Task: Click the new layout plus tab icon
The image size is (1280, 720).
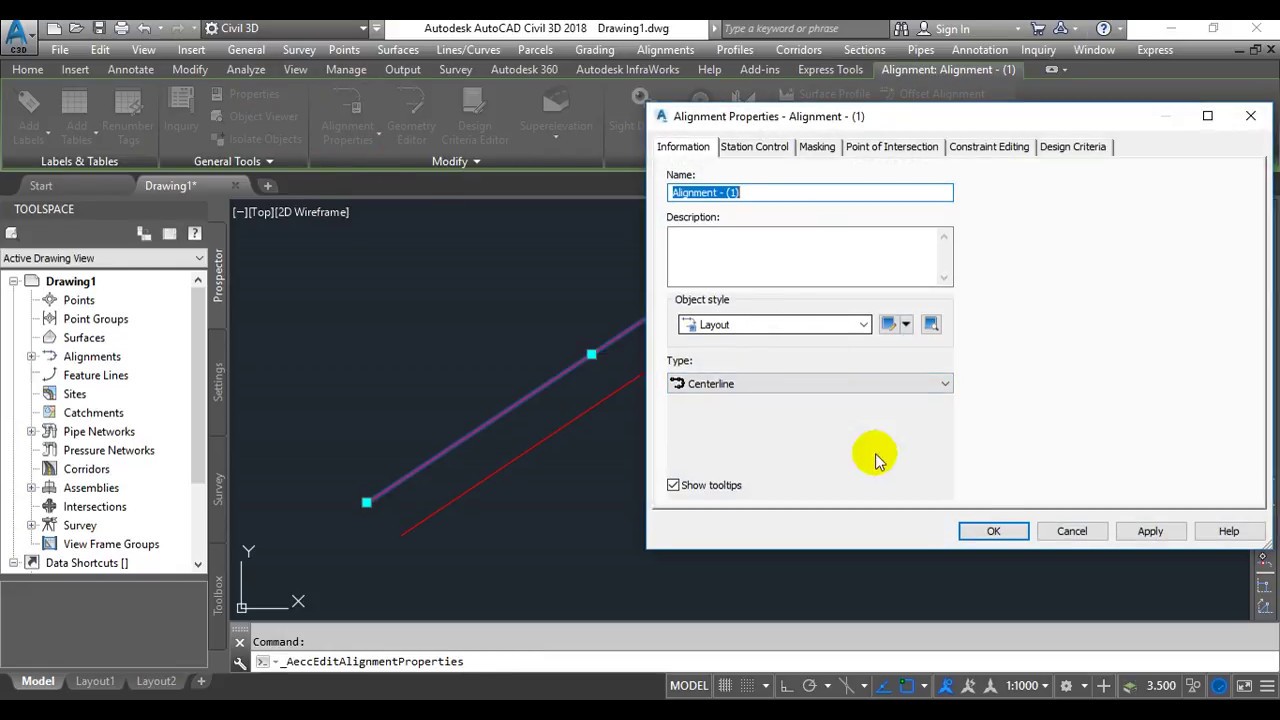Action: 200,681
